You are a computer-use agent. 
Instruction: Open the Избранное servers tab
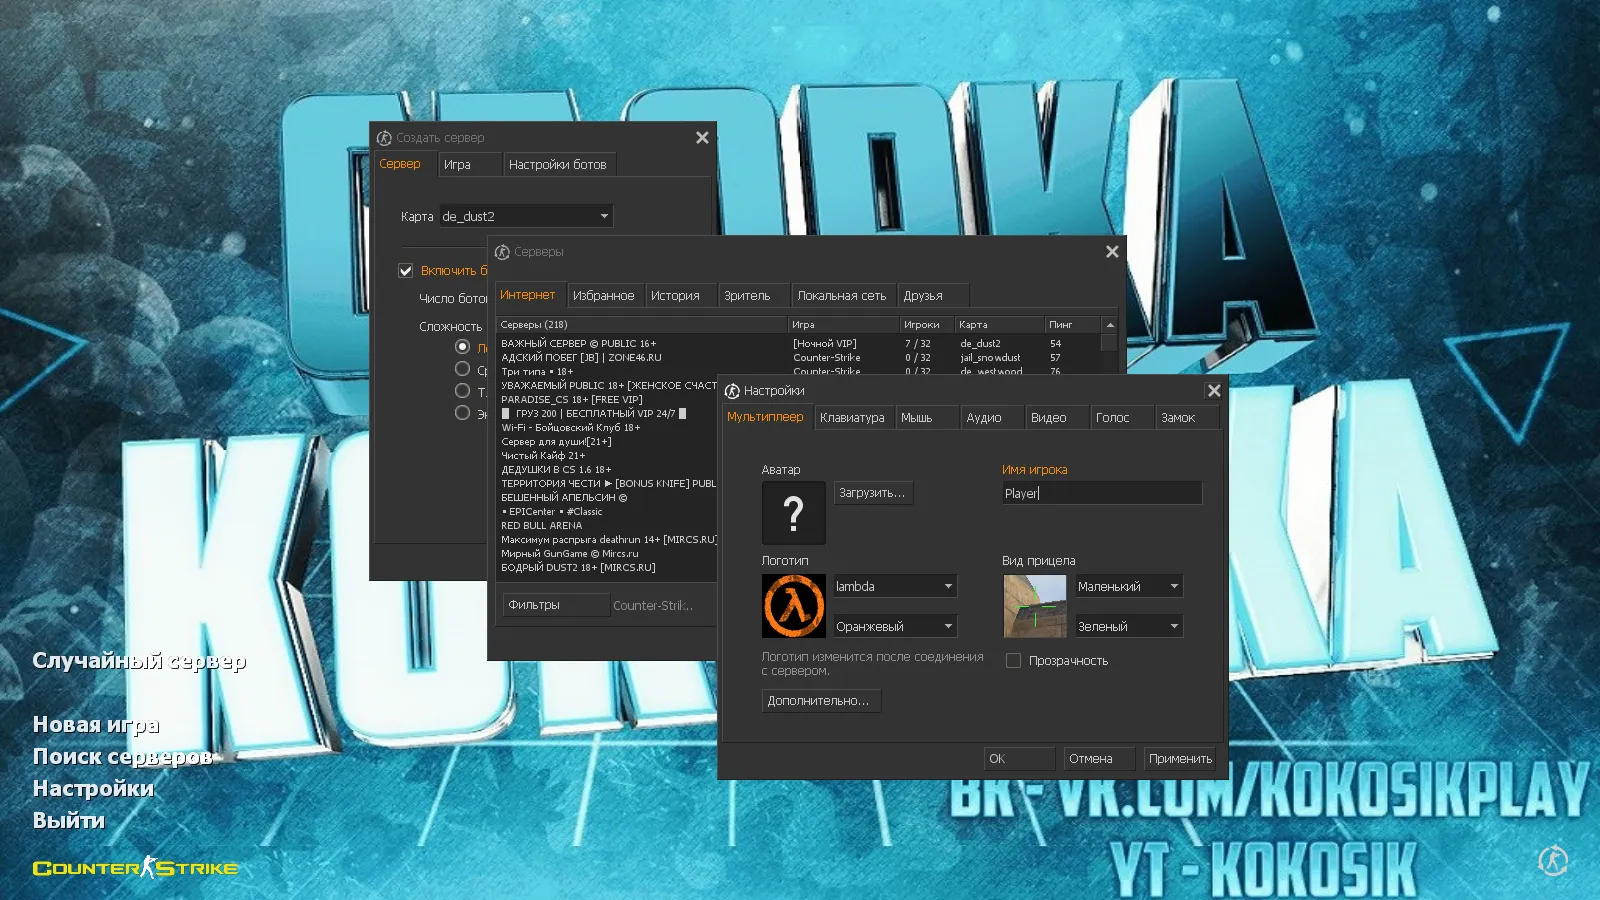[603, 296]
